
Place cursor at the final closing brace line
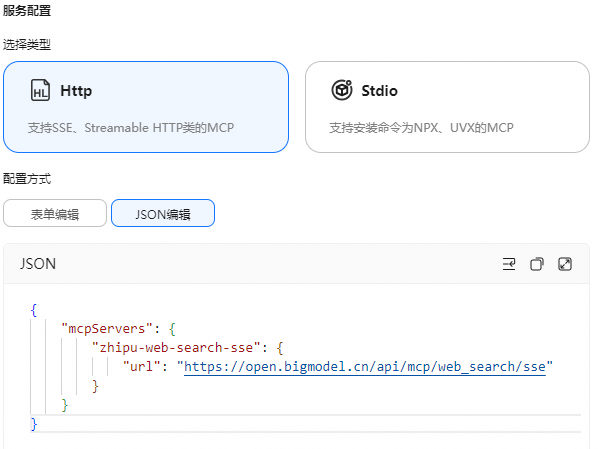click(305, 424)
